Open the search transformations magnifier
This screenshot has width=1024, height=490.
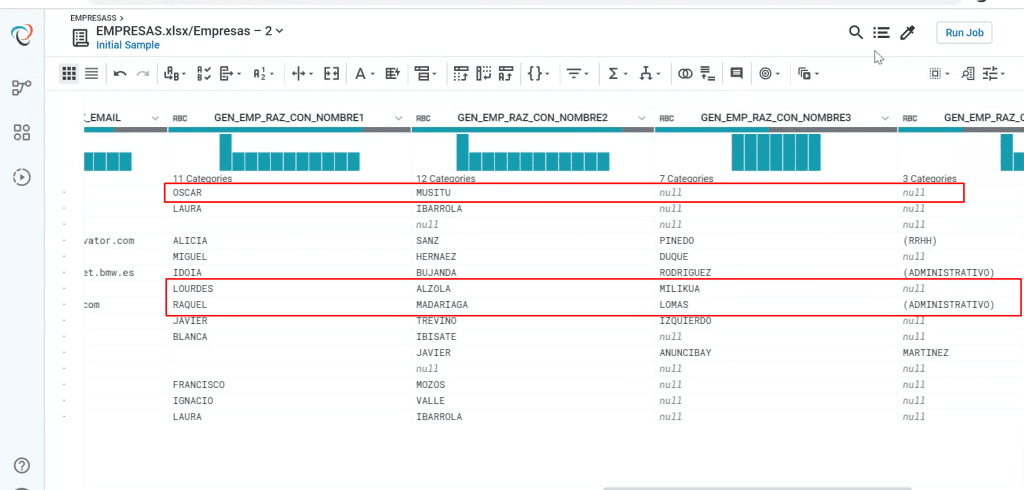click(856, 32)
